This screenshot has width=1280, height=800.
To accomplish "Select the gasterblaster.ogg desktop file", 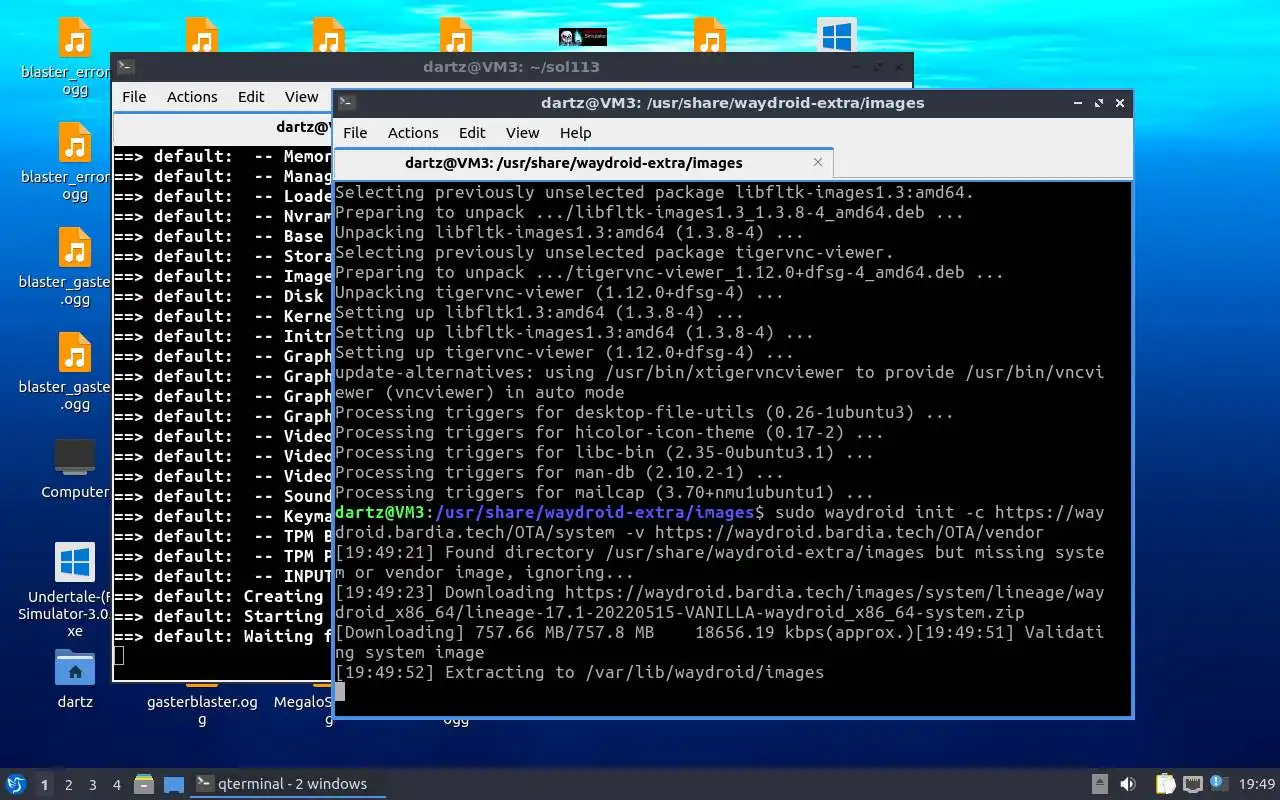I will pyautogui.click(x=202, y=709).
